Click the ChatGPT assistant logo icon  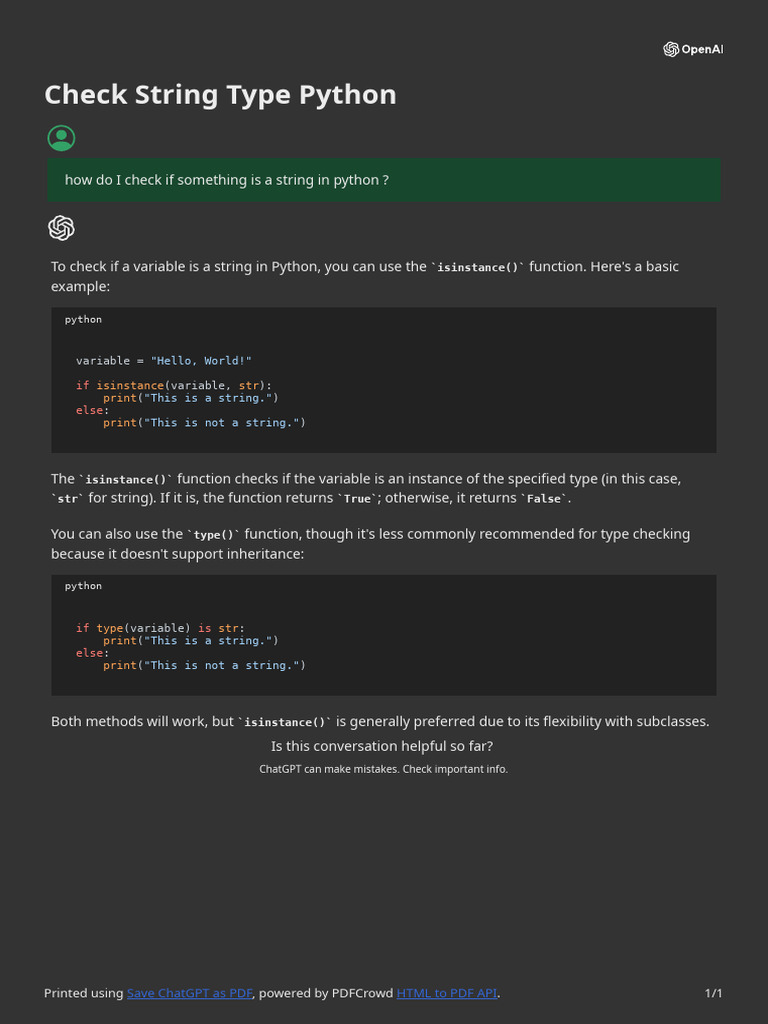pyautogui.click(x=61, y=228)
